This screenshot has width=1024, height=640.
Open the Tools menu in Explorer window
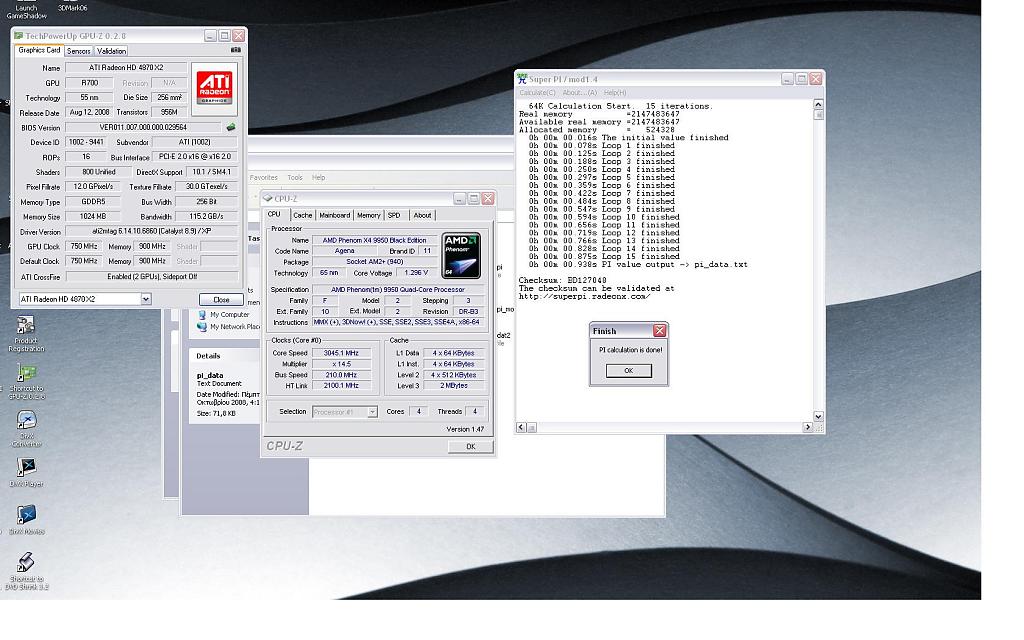295,178
